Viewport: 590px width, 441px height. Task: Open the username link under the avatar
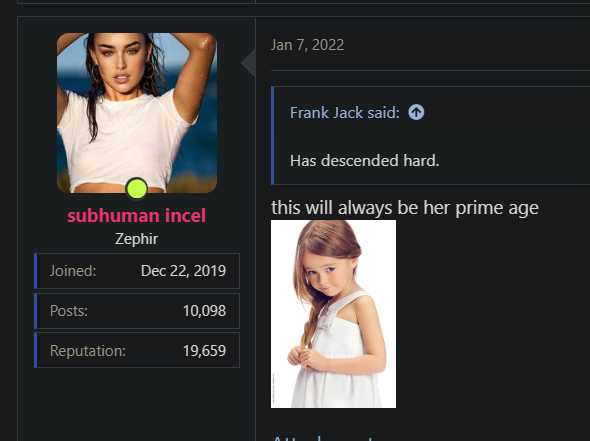coord(137,216)
